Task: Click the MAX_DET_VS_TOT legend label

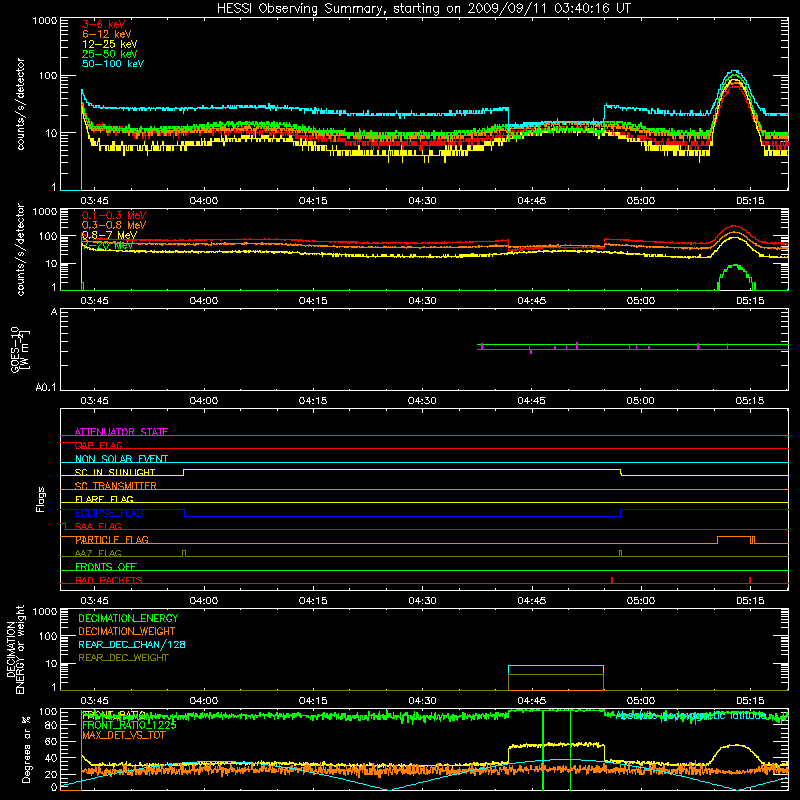Action: coord(123,736)
